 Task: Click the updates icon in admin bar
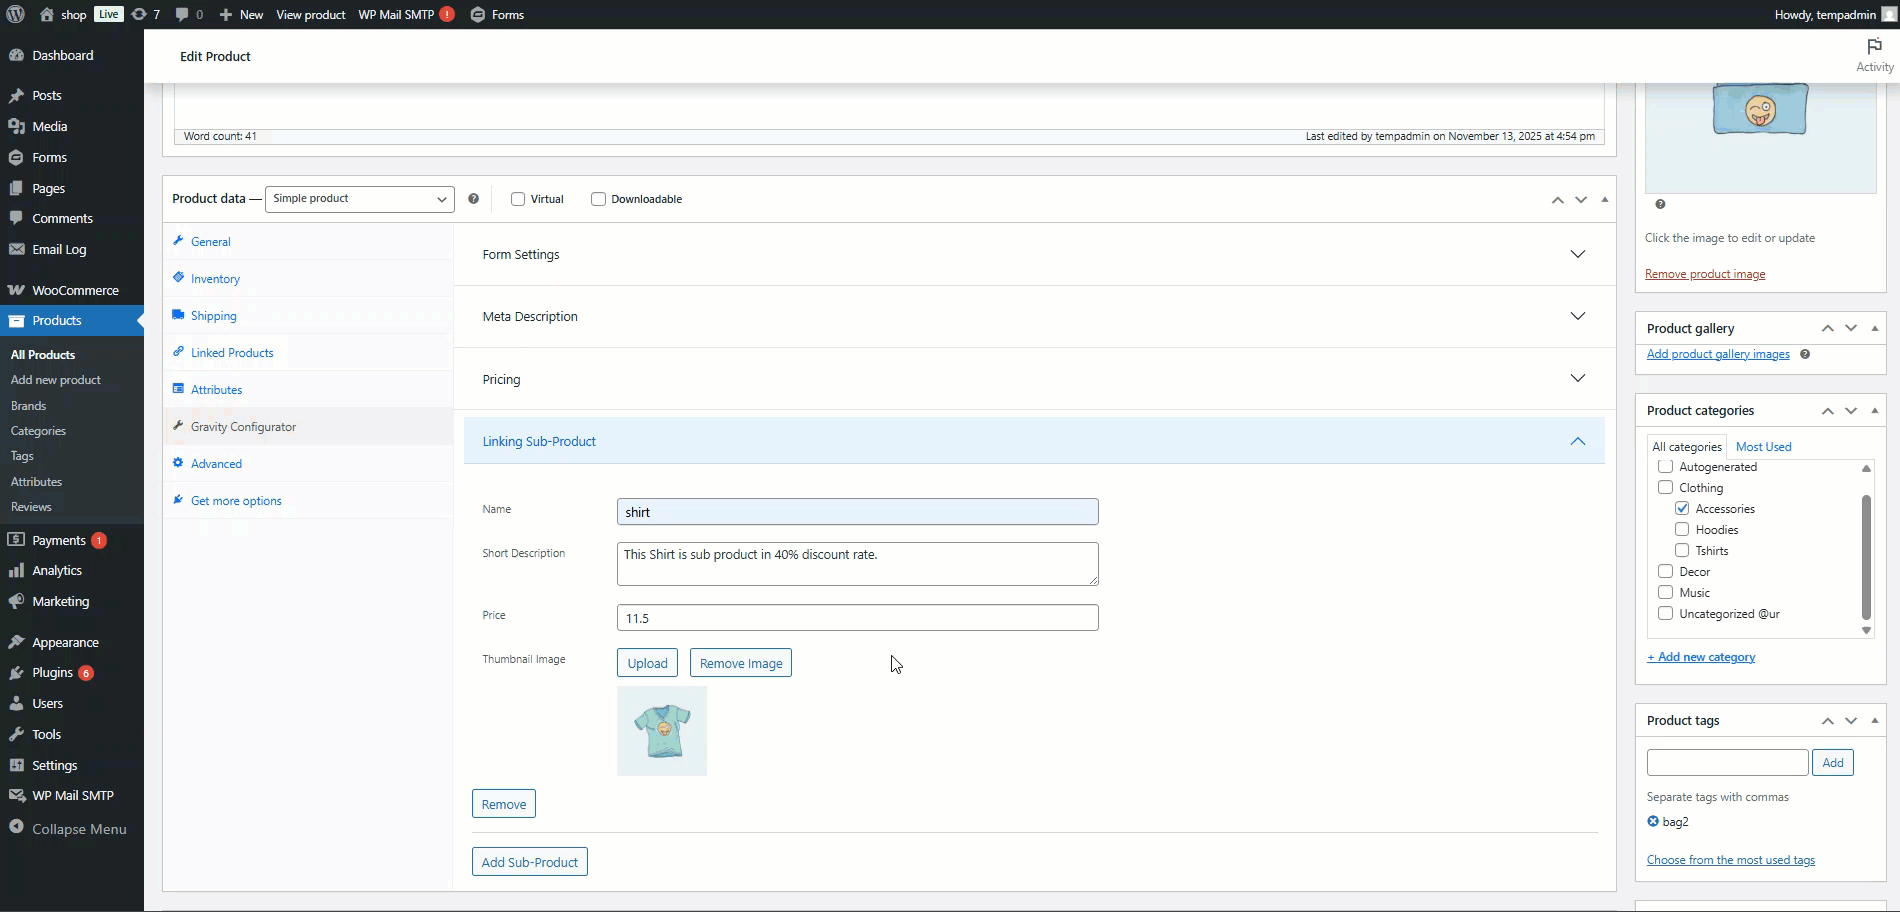pyautogui.click(x=140, y=14)
